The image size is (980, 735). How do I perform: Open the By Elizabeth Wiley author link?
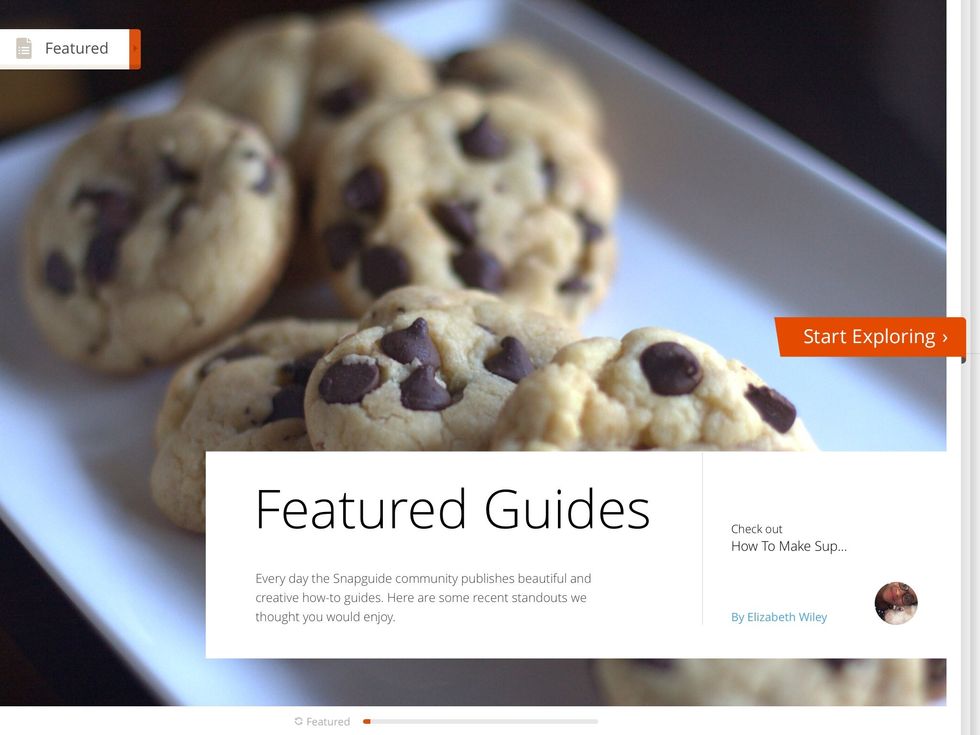779,617
